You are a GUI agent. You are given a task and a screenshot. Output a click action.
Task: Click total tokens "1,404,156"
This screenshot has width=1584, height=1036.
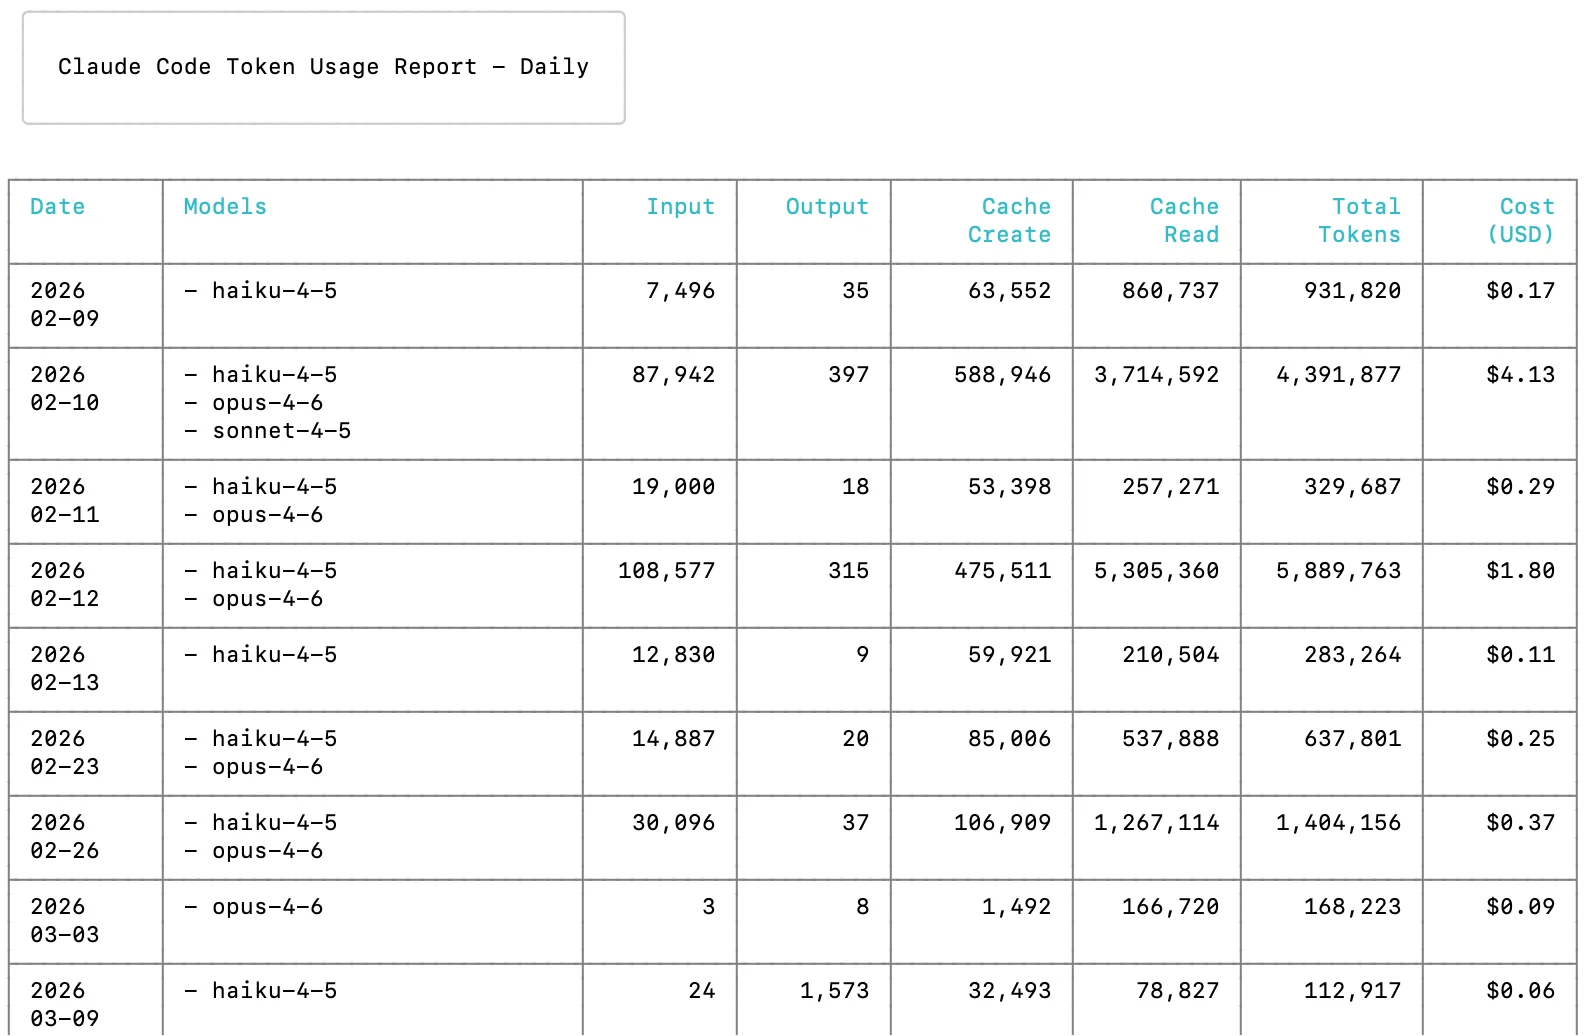pyautogui.click(x=1338, y=823)
